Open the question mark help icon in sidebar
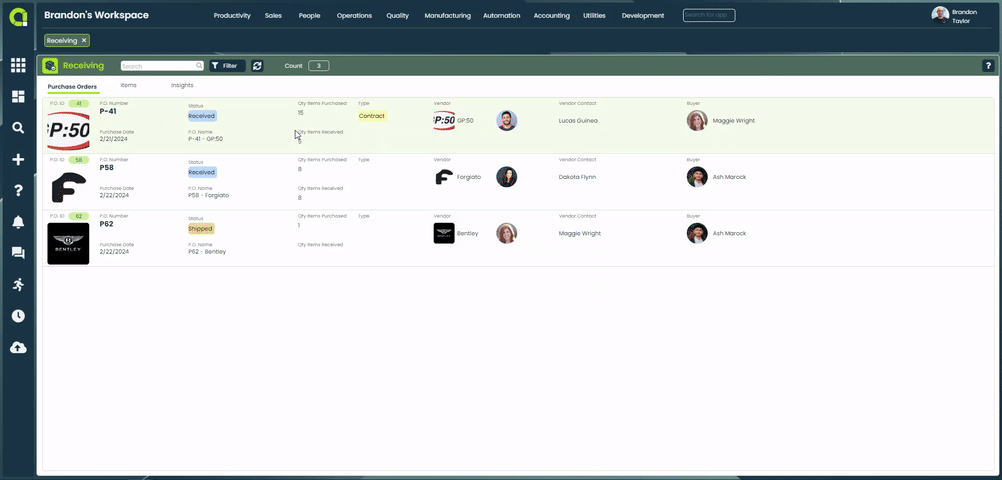Screen dimensions: 1002x480 (18, 190)
